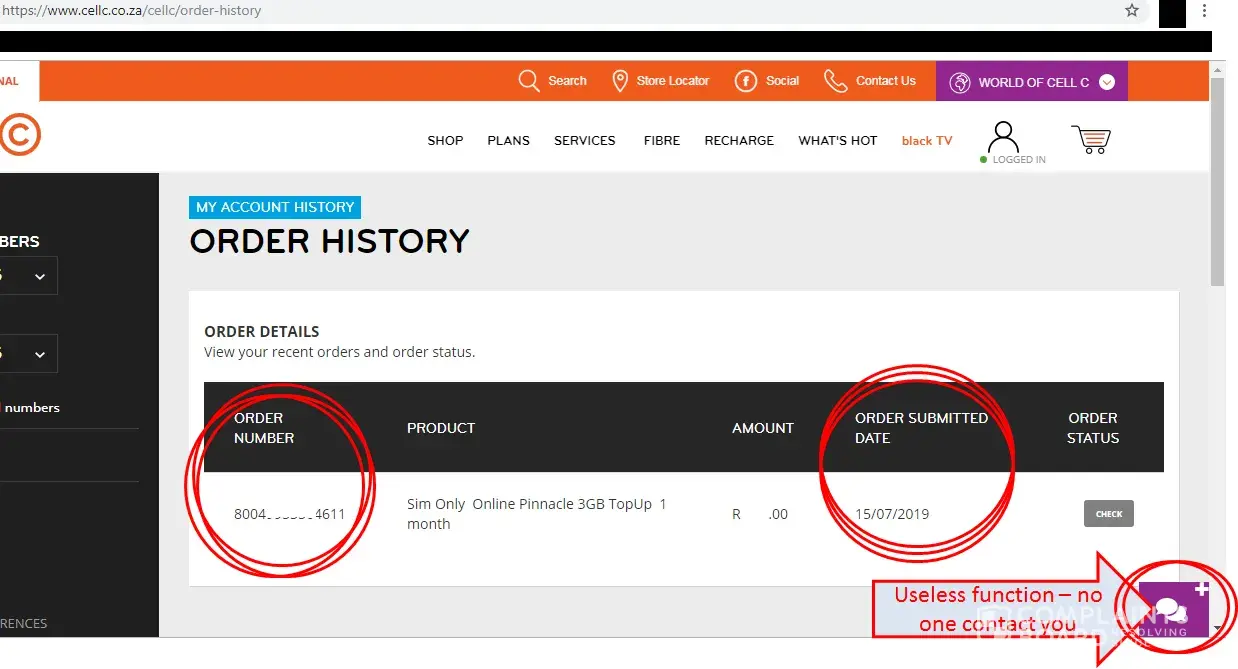1238x669 pixels.
Task: Click the Store Locator text link
Action: coord(673,81)
